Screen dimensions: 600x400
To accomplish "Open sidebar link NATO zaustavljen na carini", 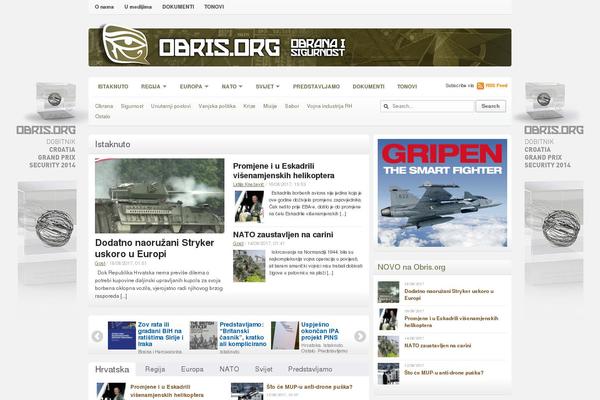I will [x=438, y=346].
